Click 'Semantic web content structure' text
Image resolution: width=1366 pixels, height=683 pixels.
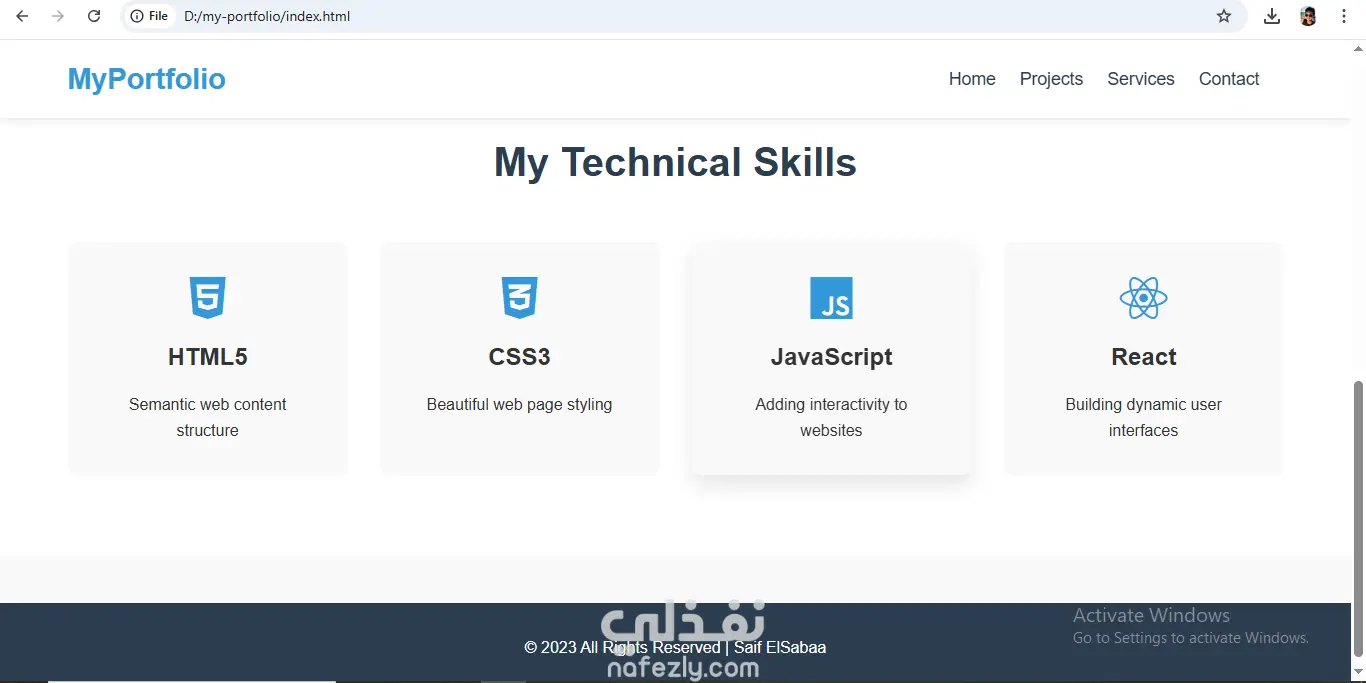coord(208,417)
